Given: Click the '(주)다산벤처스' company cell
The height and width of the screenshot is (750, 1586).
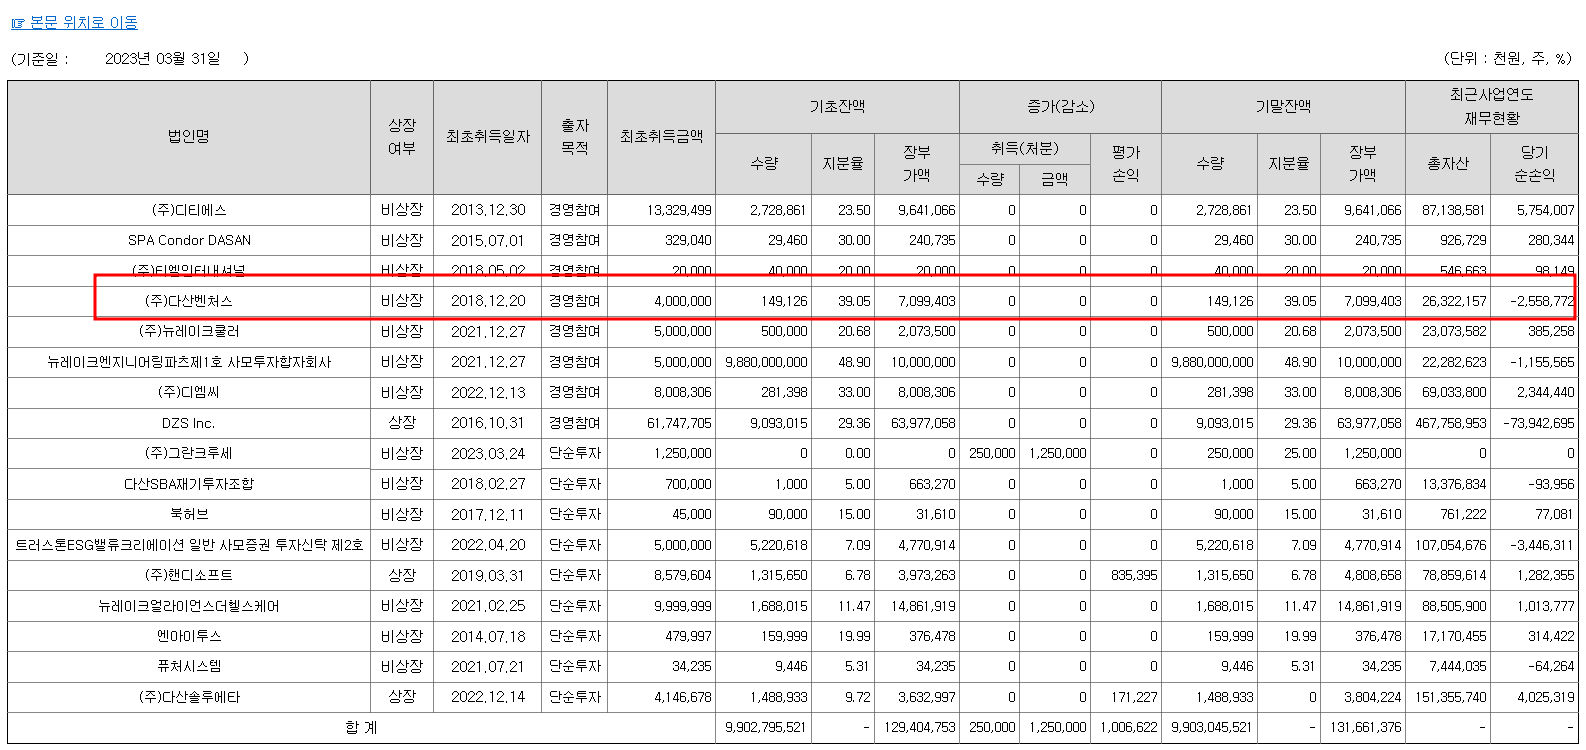Looking at the screenshot, I should 189,301.
